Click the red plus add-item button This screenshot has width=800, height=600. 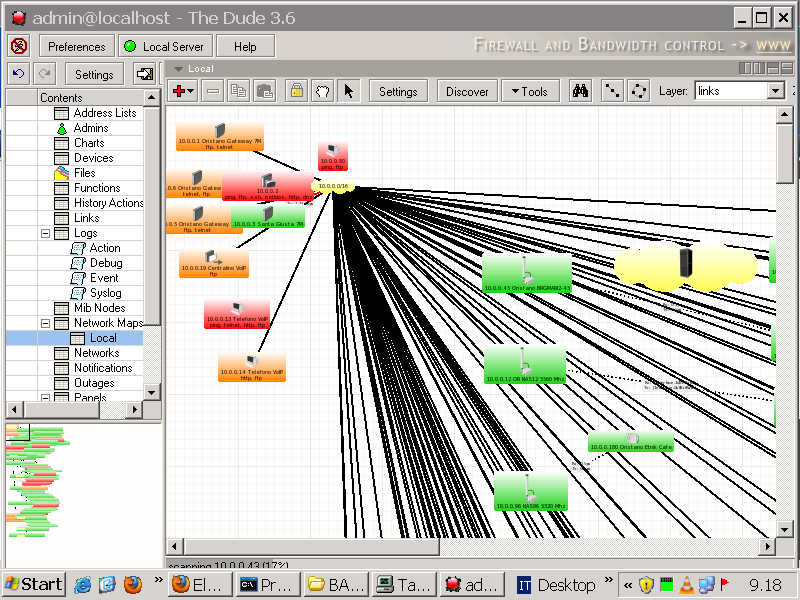[x=183, y=91]
